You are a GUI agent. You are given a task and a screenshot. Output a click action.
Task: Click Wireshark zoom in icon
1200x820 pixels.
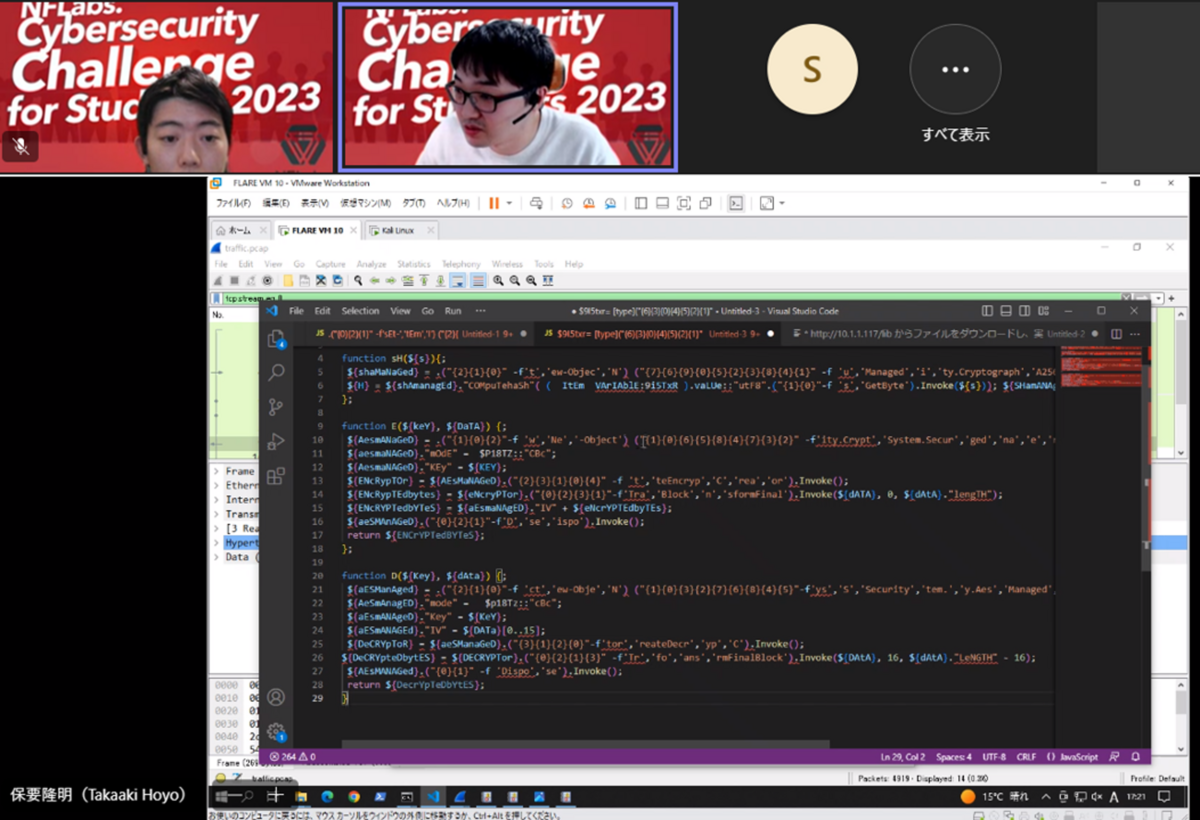498,281
